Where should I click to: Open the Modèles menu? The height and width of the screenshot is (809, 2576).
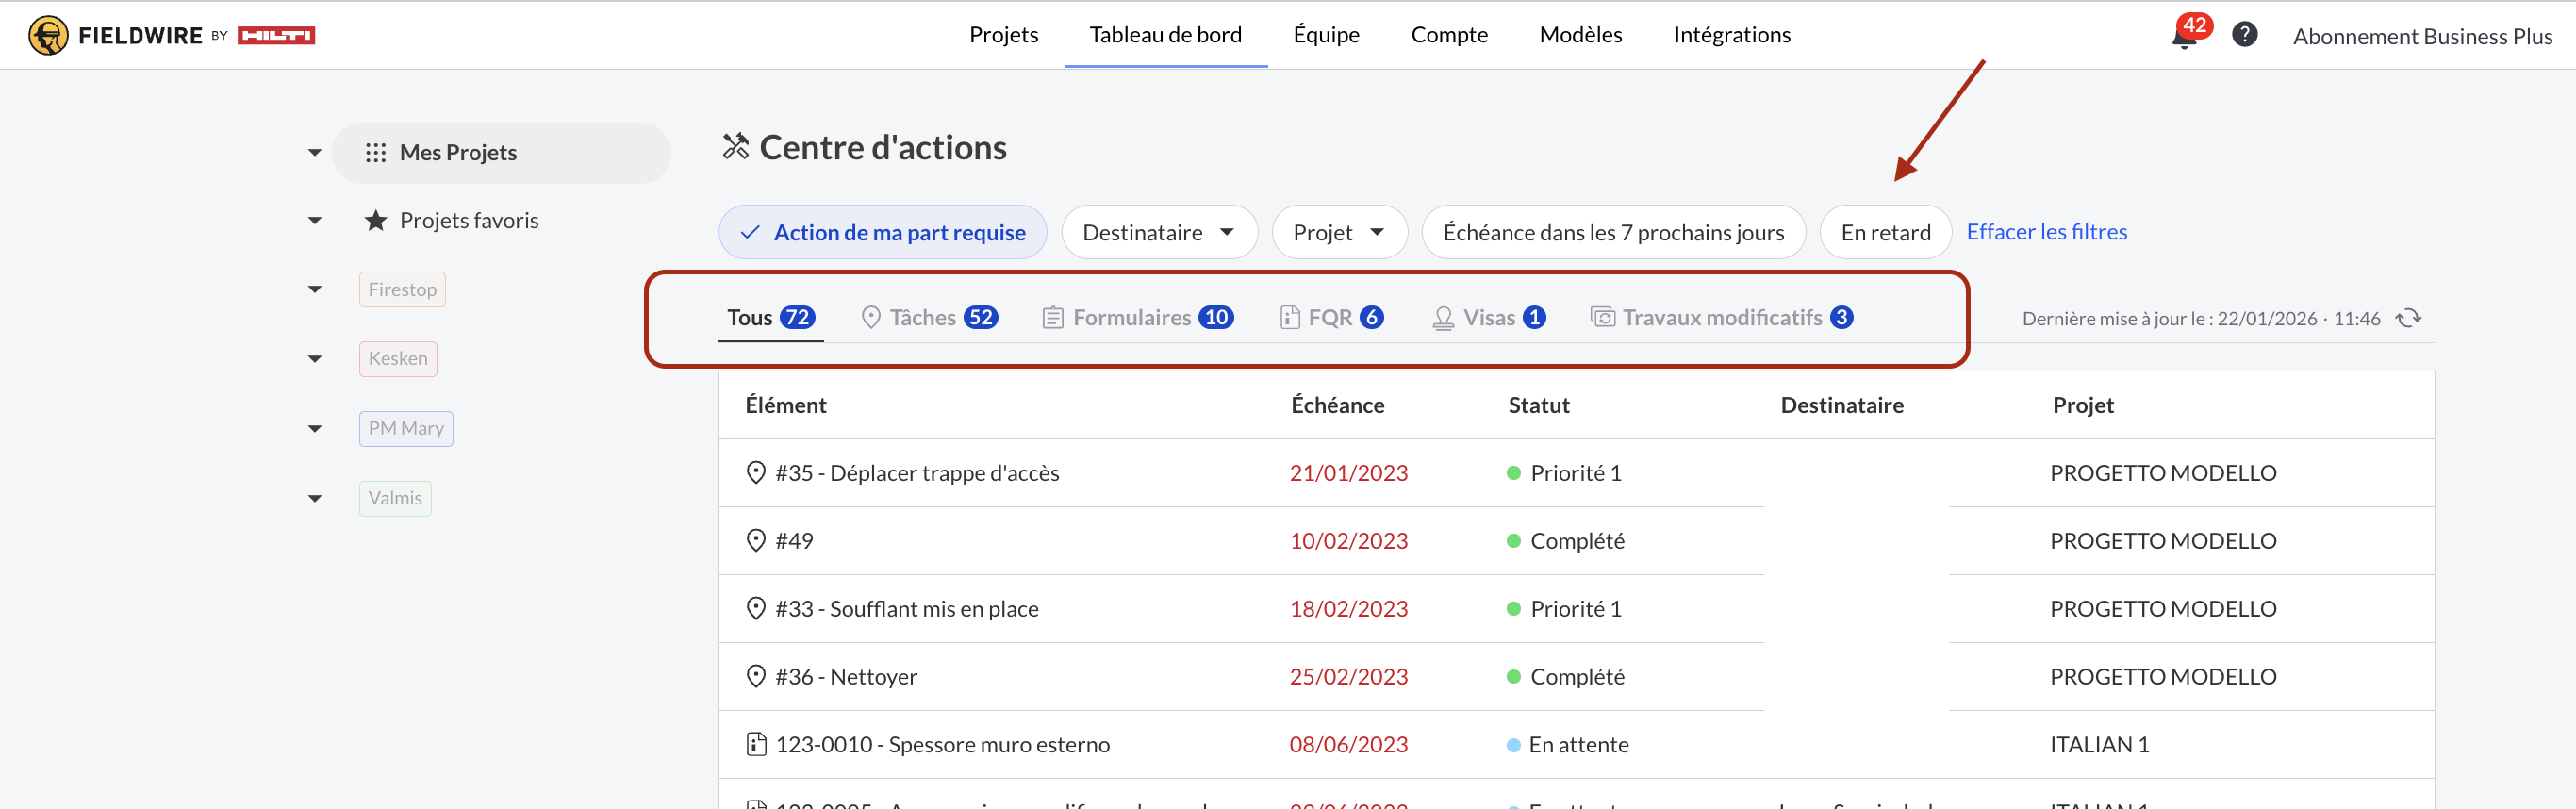coord(1580,35)
